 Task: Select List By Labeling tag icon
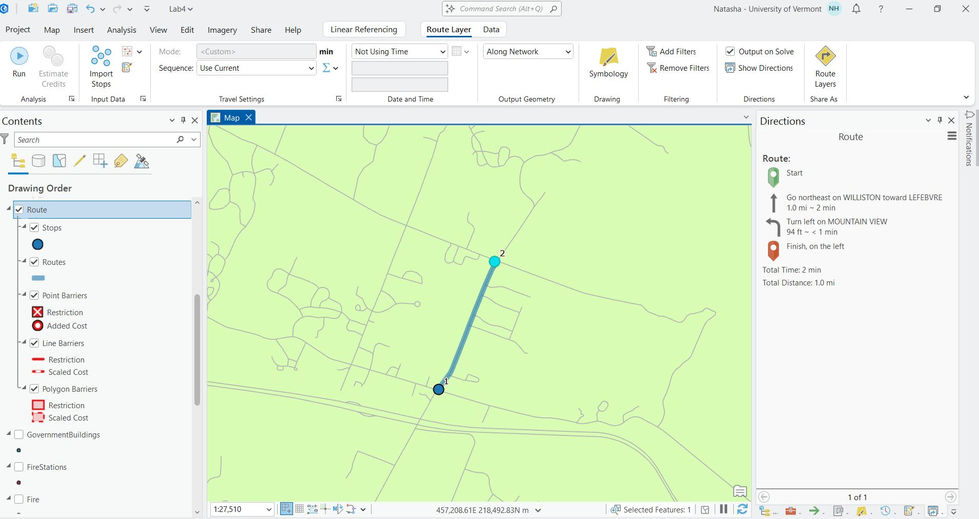[x=121, y=161]
